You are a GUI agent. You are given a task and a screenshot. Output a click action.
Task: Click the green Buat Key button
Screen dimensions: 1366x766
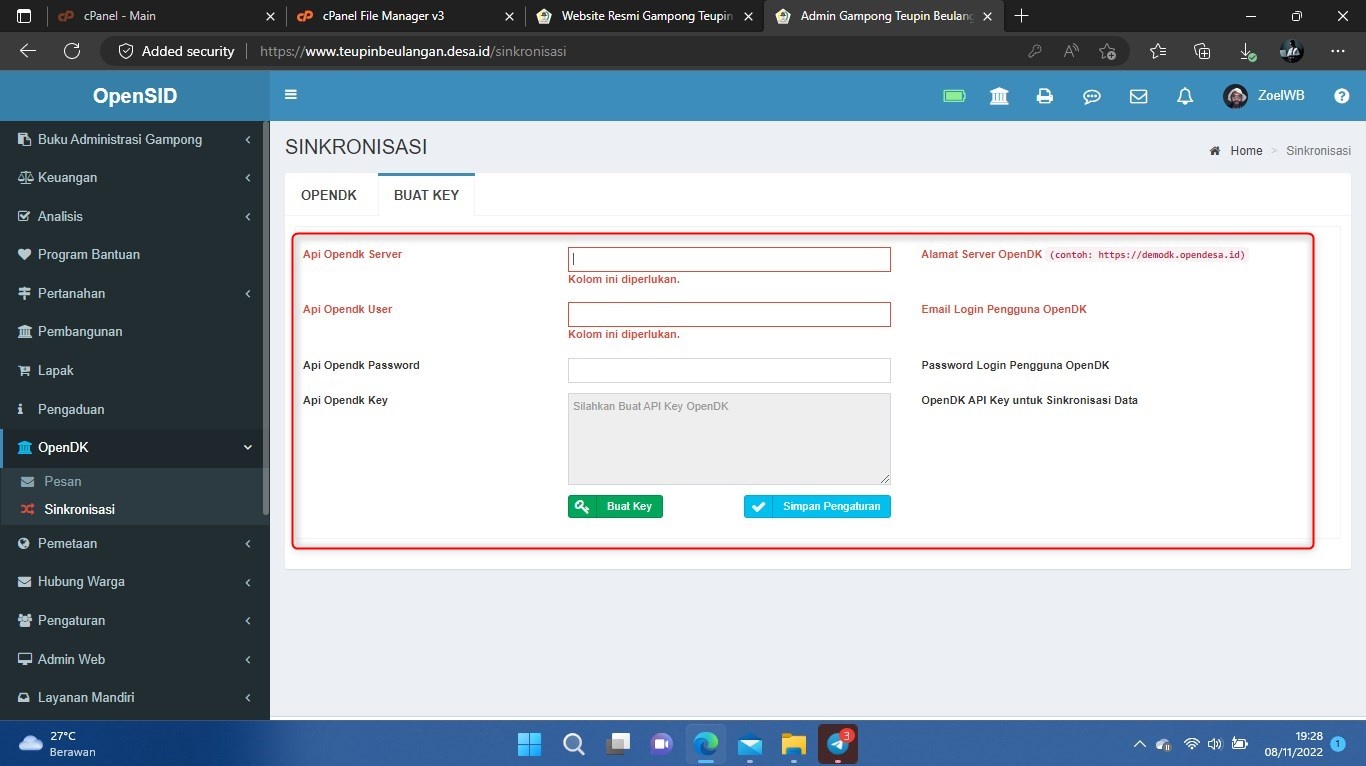pyautogui.click(x=615, y=506)
